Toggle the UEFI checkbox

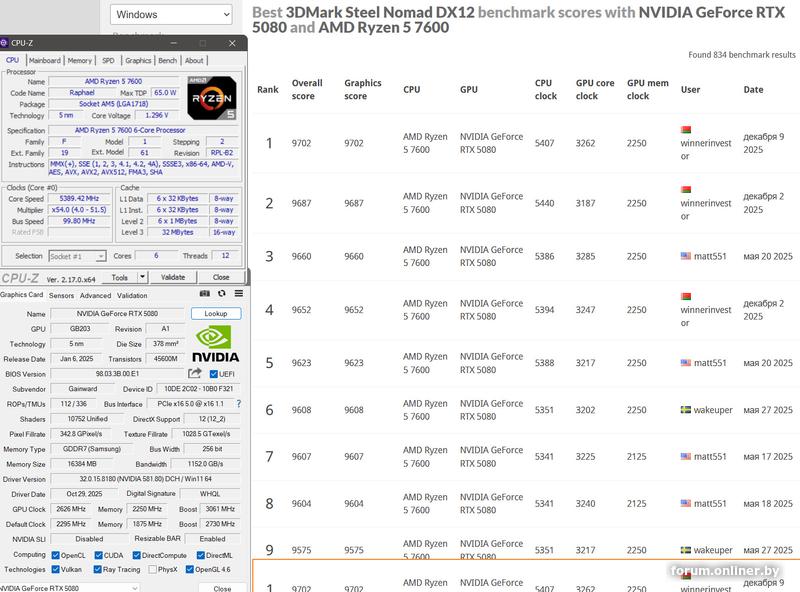pos(214,374)
